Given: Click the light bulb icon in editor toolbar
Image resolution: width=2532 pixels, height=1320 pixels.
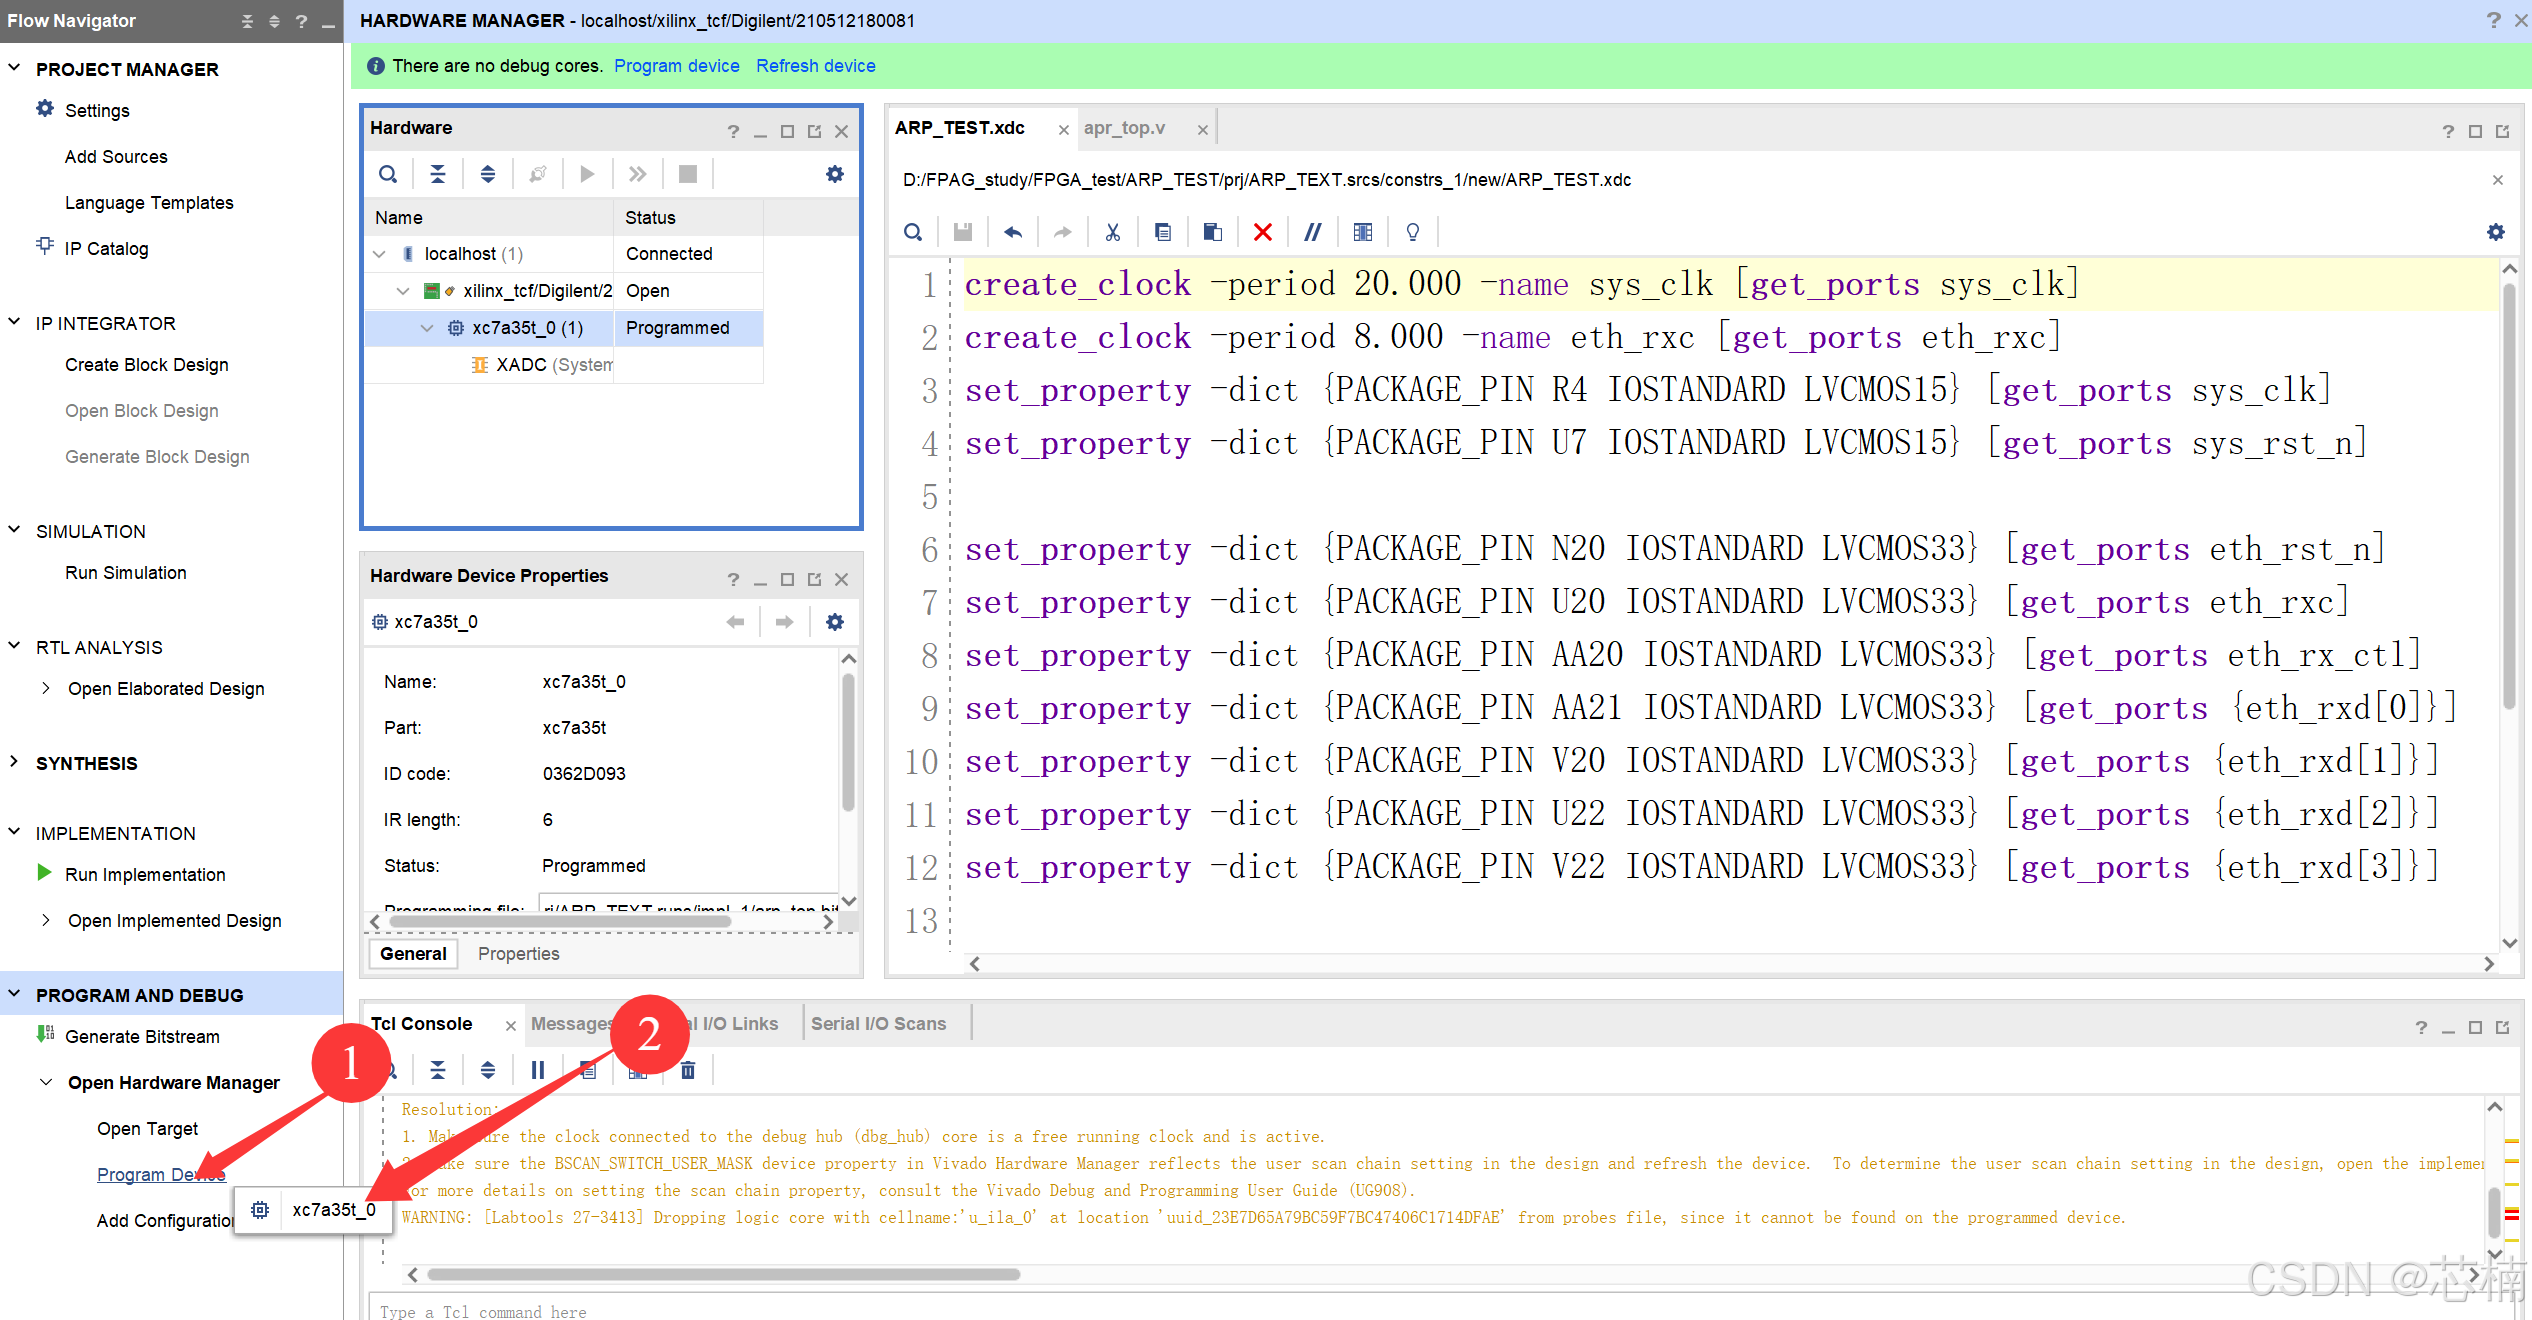Looking at the screenshot, I should (1412, 231).
